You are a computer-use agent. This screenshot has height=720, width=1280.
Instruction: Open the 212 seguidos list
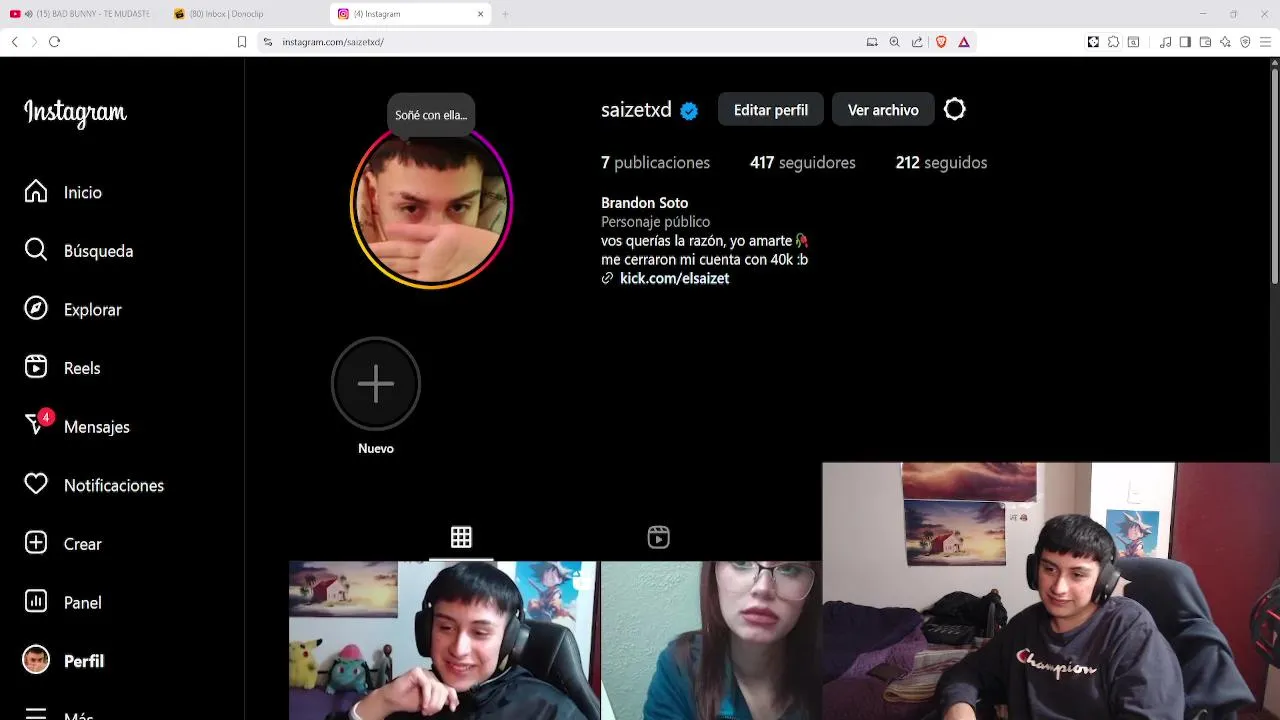pyautogui.click(x=941, y=163)
